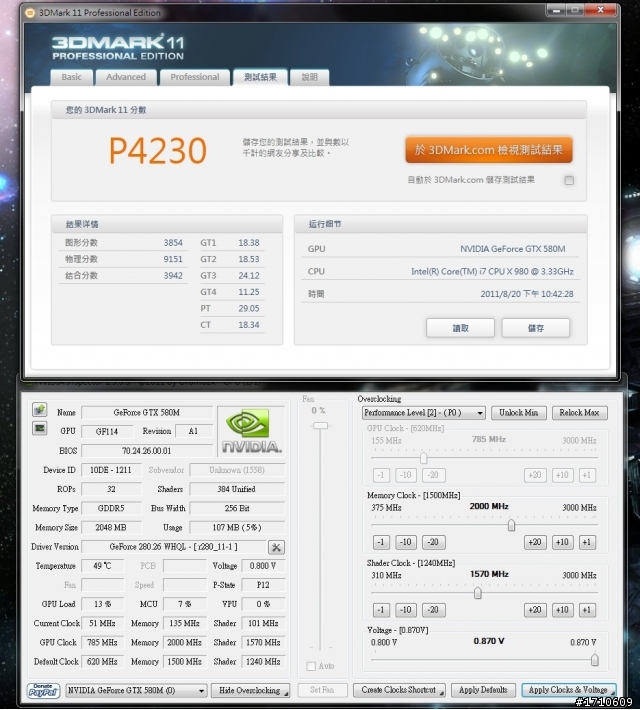The image size is (640, 710).
Task: Click Relock Max button
Action: coord(579,413)
